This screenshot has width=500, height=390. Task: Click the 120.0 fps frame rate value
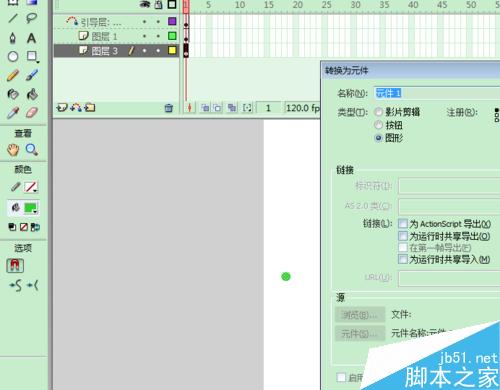click(x=302, y=108)
